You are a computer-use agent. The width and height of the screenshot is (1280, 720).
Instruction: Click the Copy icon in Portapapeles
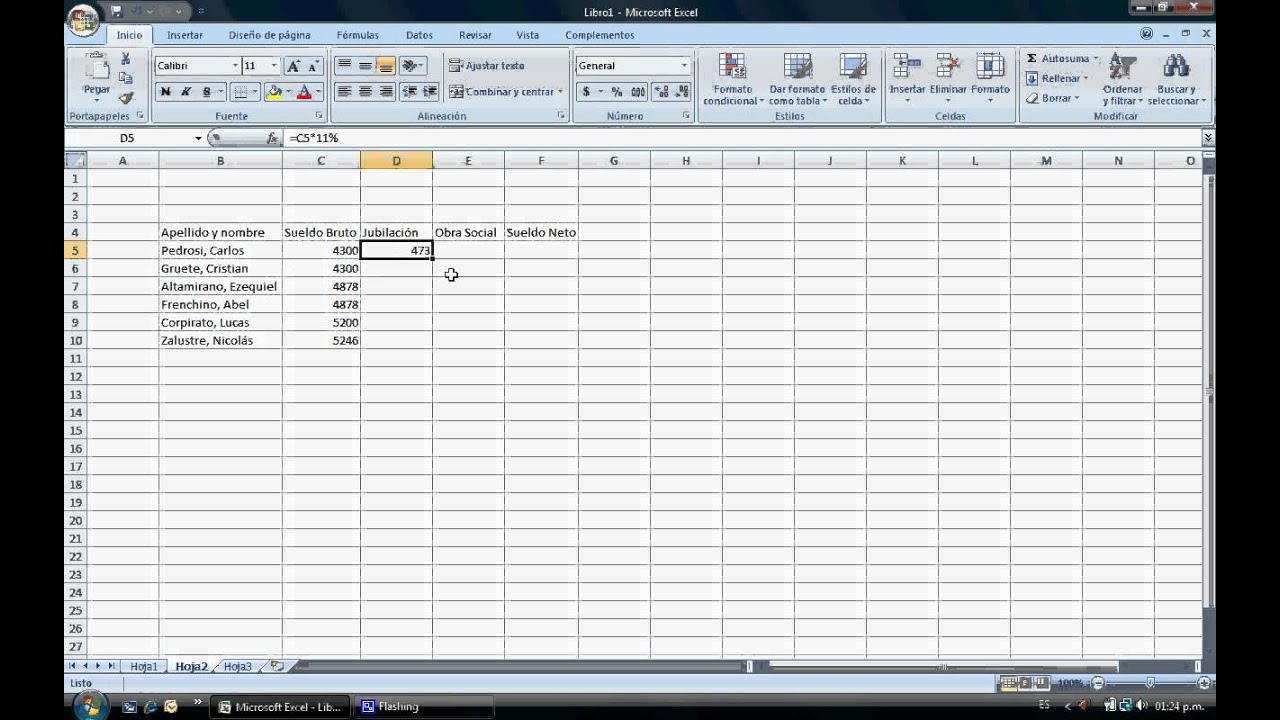coord(125,78)
